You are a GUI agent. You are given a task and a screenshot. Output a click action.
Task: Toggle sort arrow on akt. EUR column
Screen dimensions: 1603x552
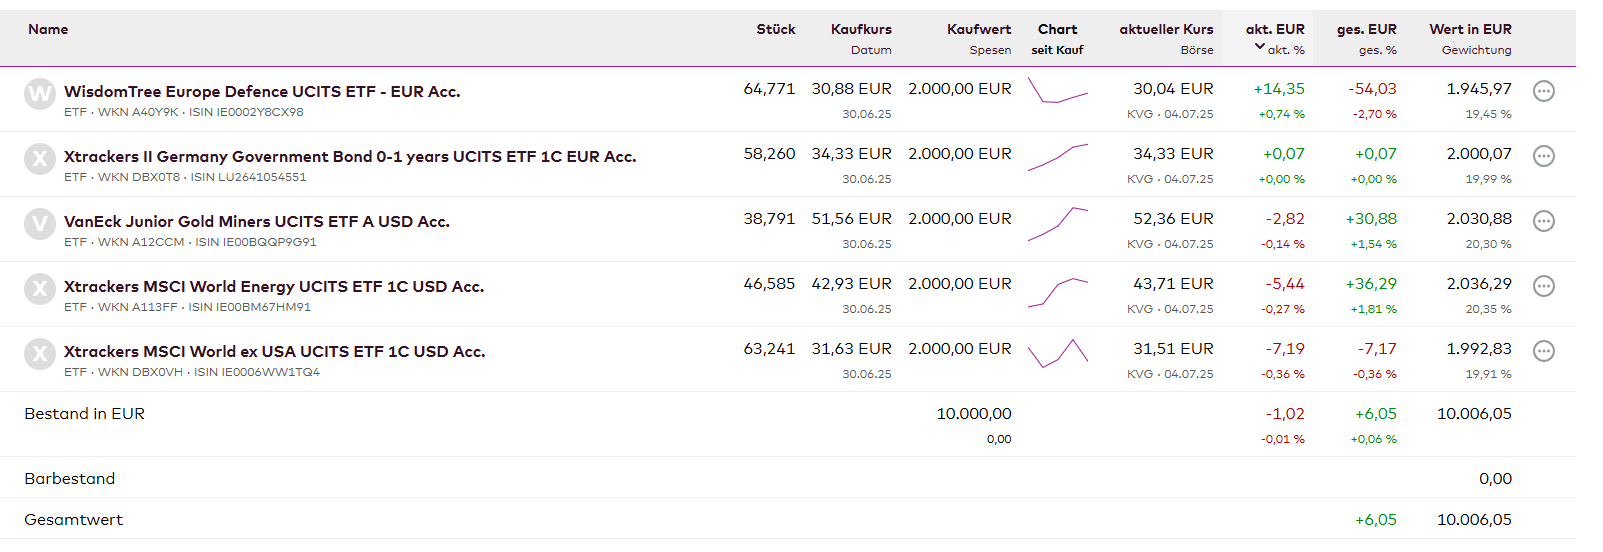pyautogui.click(x=1260, y=47)
